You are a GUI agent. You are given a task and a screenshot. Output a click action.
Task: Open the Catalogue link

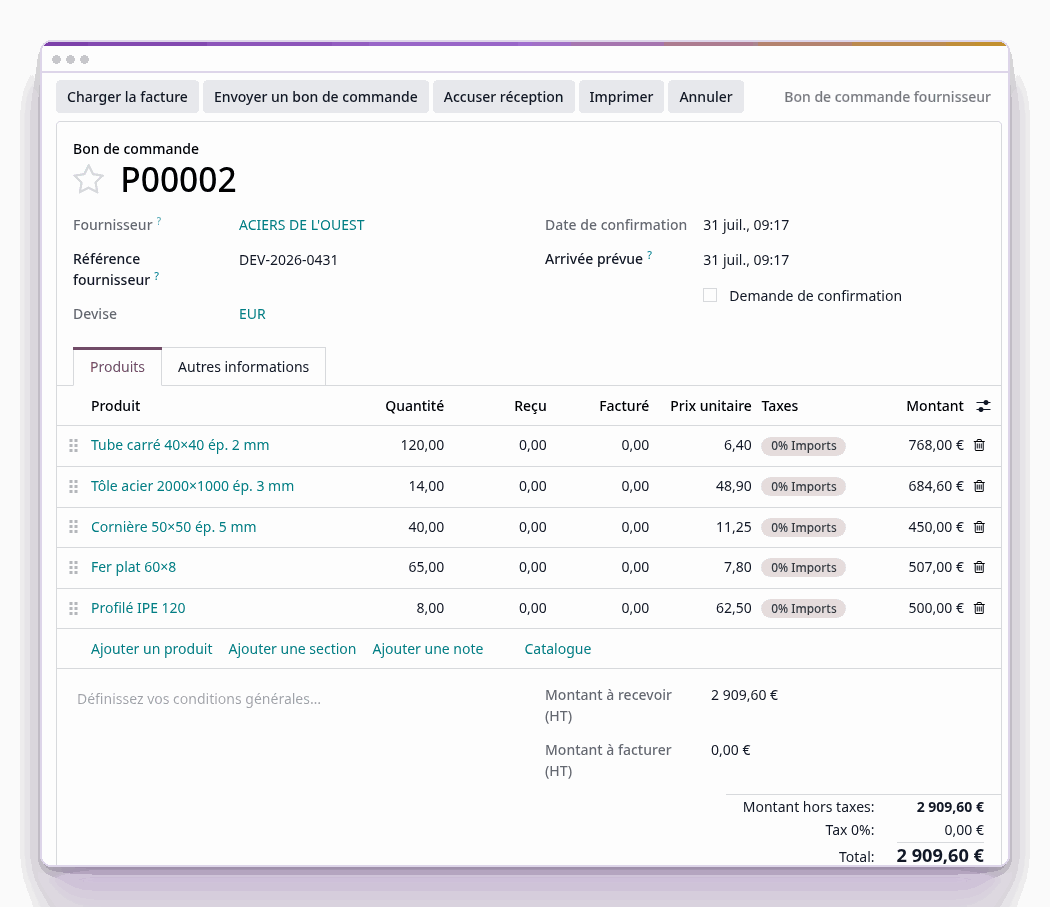558,649
